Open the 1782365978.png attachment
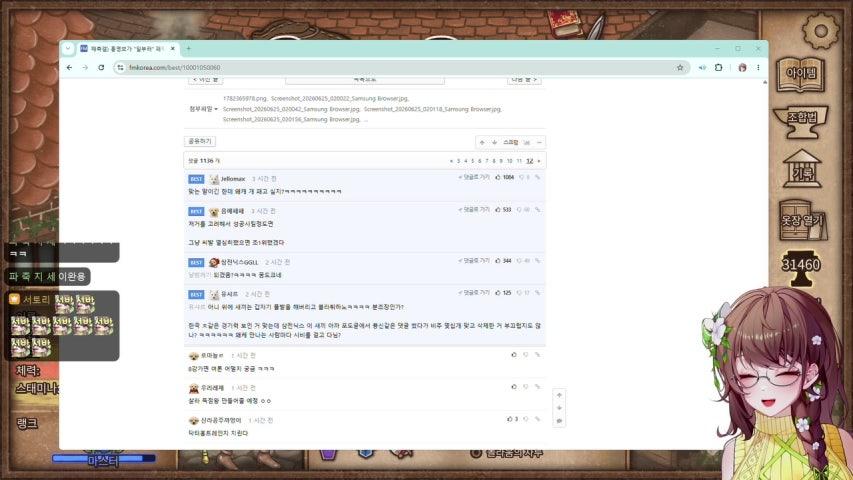This screenshot has width=853, height=480. point(245,99)
